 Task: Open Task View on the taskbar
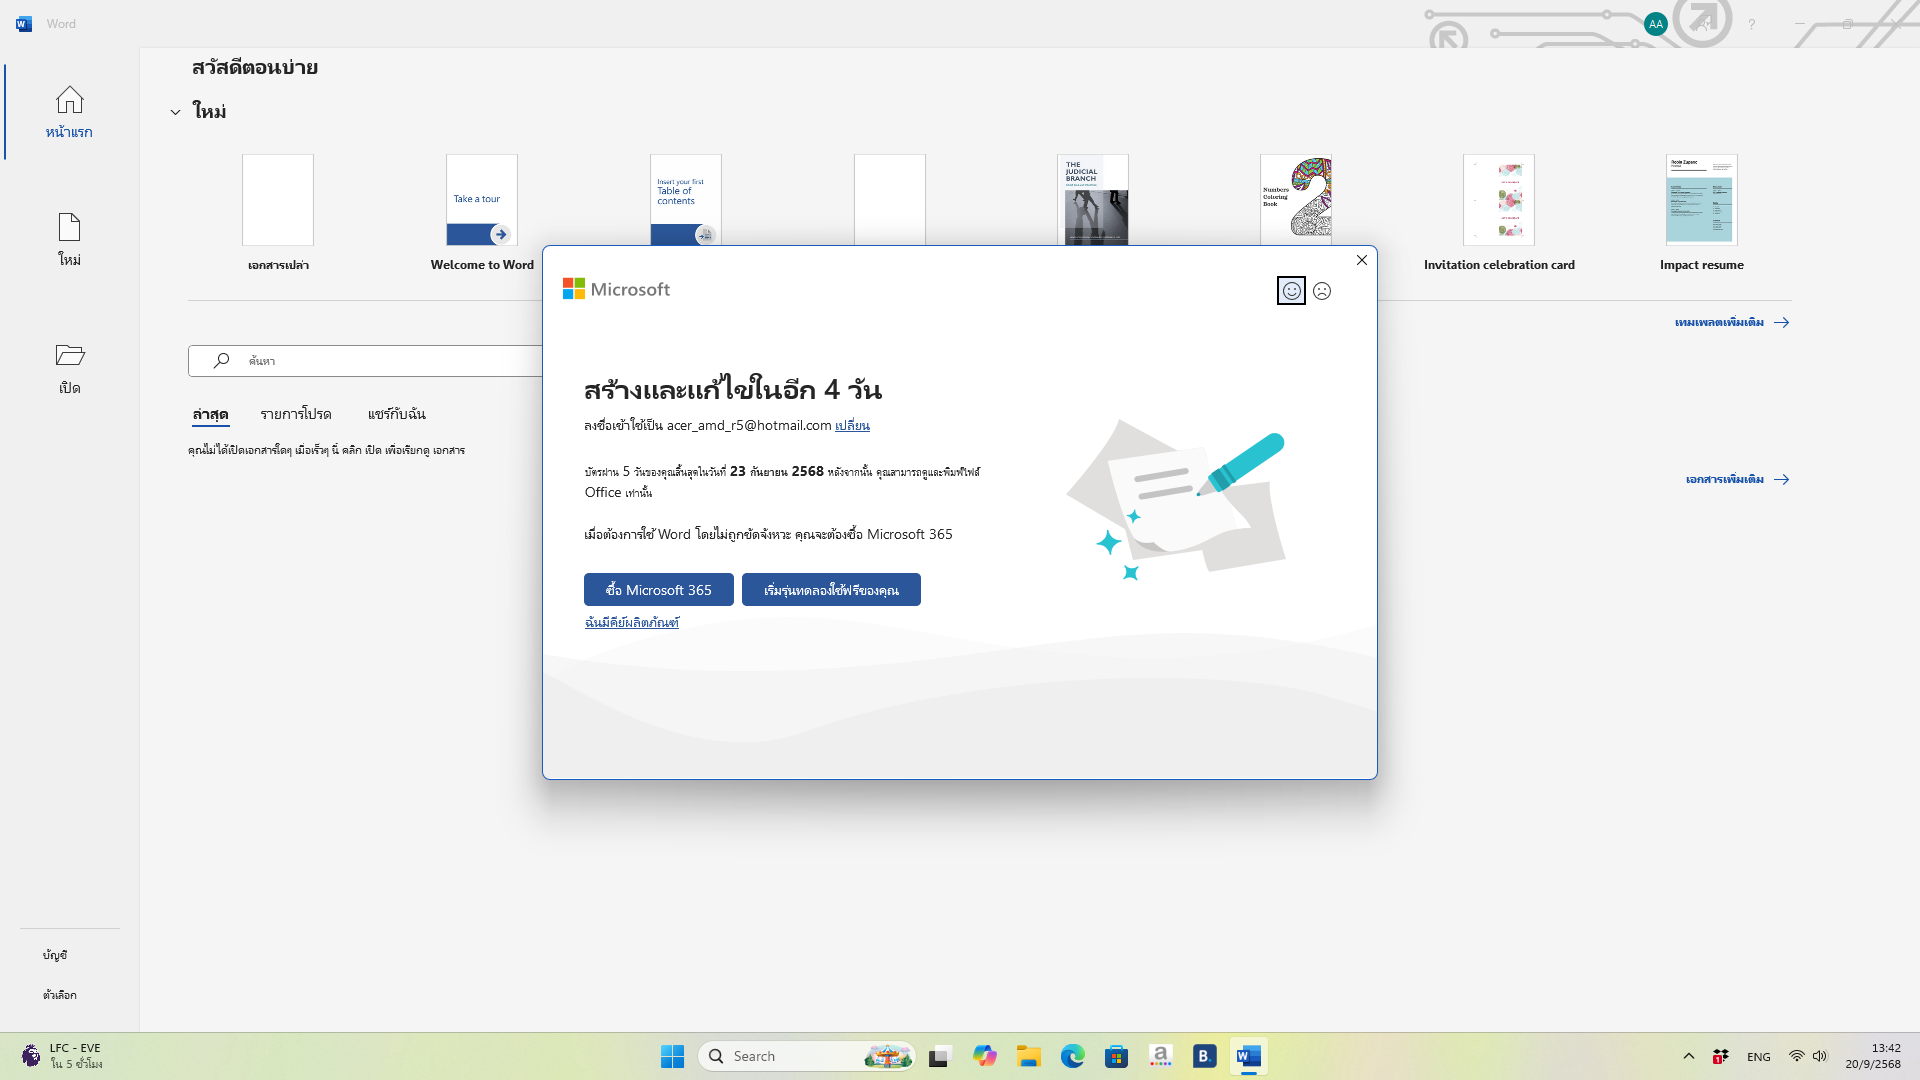[940, 1056]
